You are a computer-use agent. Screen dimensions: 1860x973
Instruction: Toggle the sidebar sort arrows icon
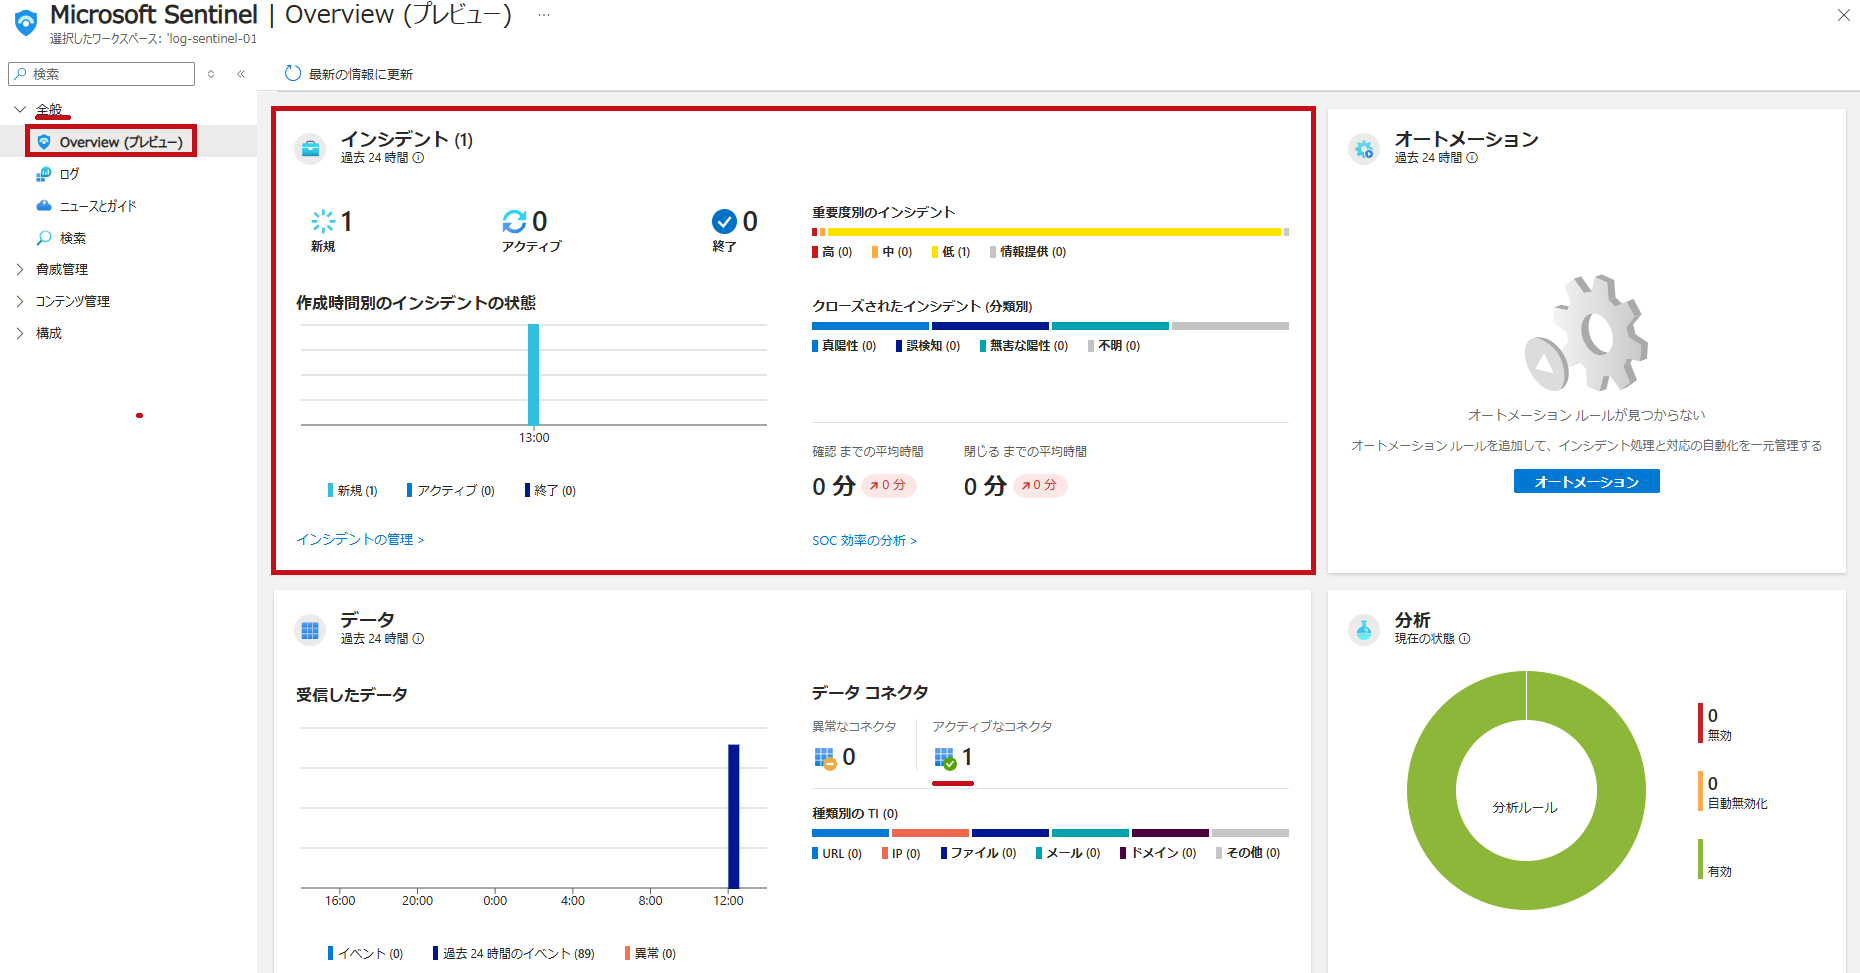(x=211, y=74)
